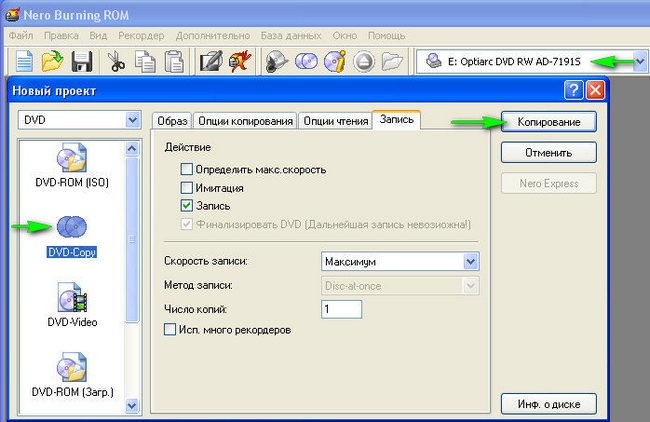Select the Запись tab
Image resolution: width=650 pixels, height=422 pixels.
pyautogui.click(x=397, y=120)
